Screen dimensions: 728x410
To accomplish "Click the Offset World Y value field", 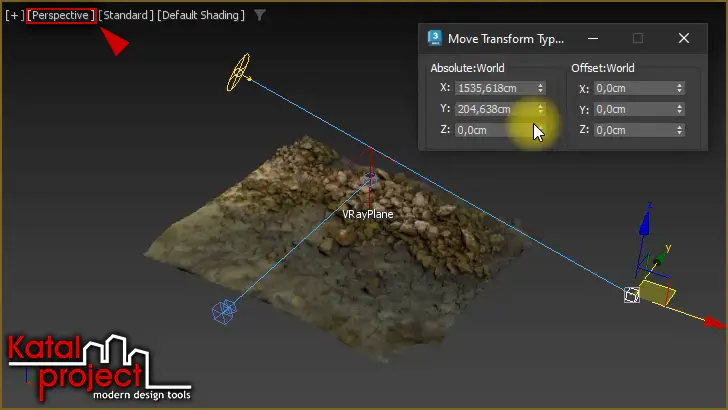I will click(x=634, y=109).
